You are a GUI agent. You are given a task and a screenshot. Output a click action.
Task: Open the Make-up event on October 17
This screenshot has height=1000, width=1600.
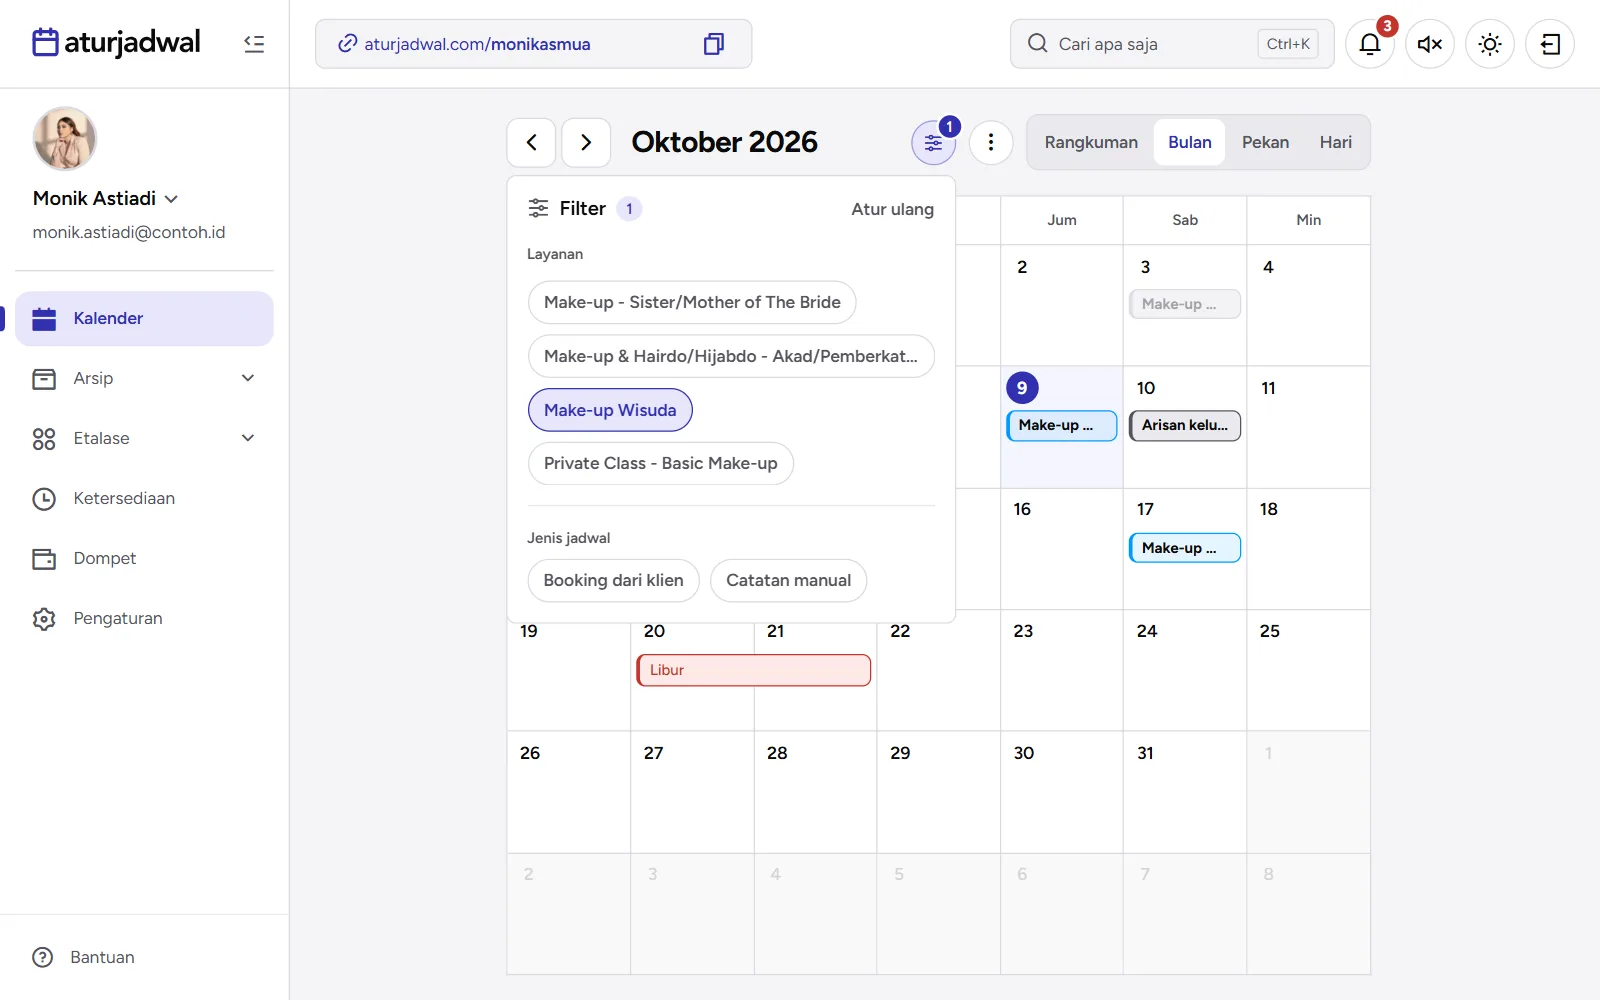pyautogui.click(x=1185, y=548)
